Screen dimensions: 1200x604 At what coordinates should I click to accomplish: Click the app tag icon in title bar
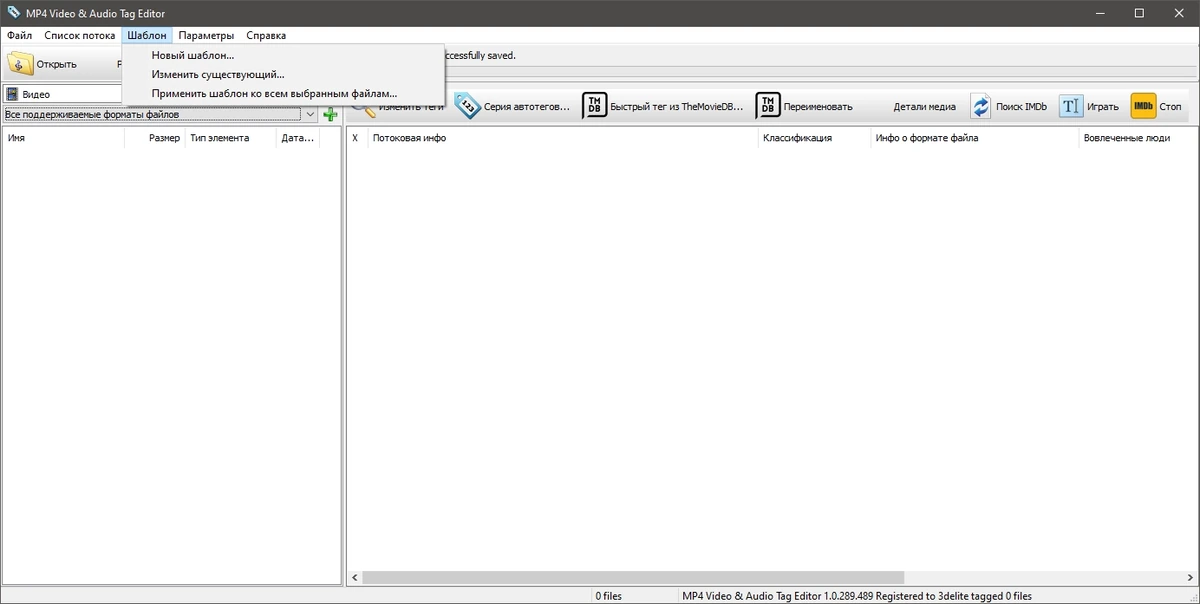tap(13, 13)
